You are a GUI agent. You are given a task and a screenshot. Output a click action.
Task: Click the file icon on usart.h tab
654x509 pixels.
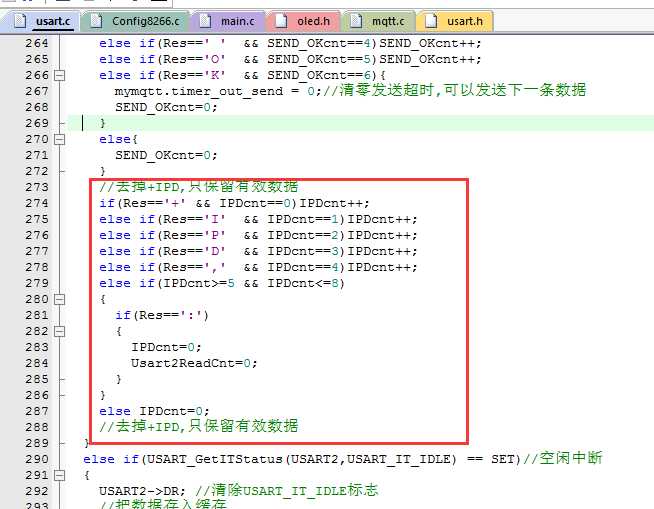pos(431,21)
